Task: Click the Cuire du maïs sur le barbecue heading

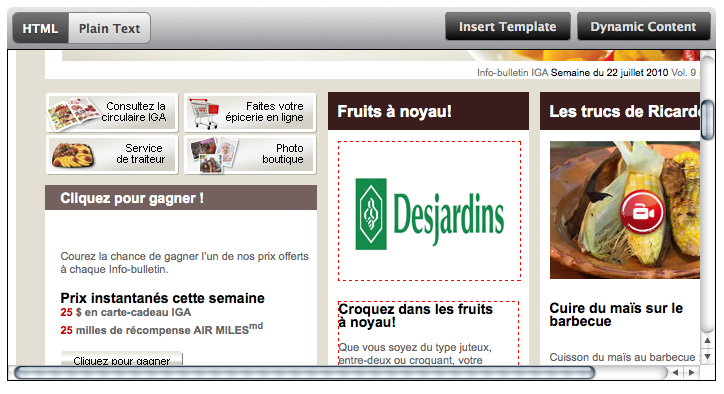Action: (616, 315)
